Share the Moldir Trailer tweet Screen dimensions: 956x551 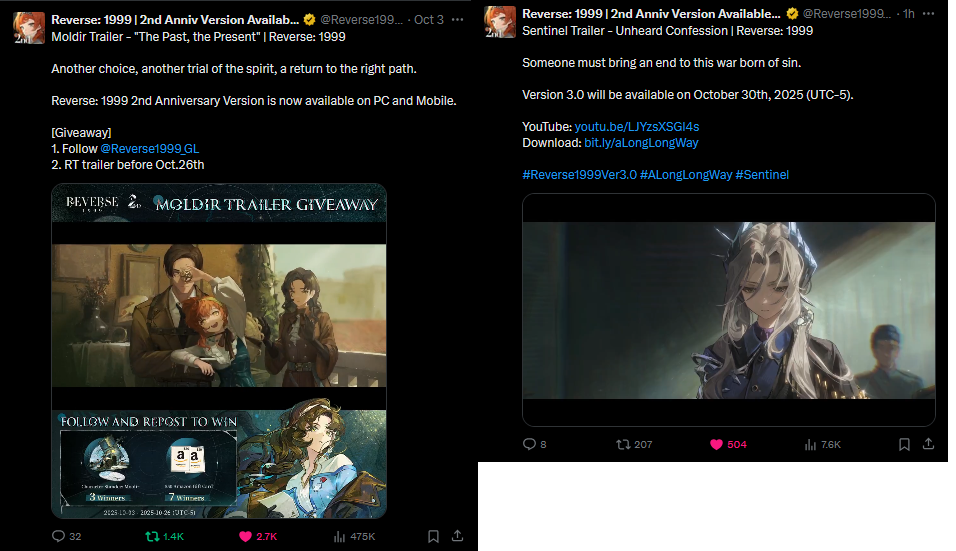[x=457, y=536]
